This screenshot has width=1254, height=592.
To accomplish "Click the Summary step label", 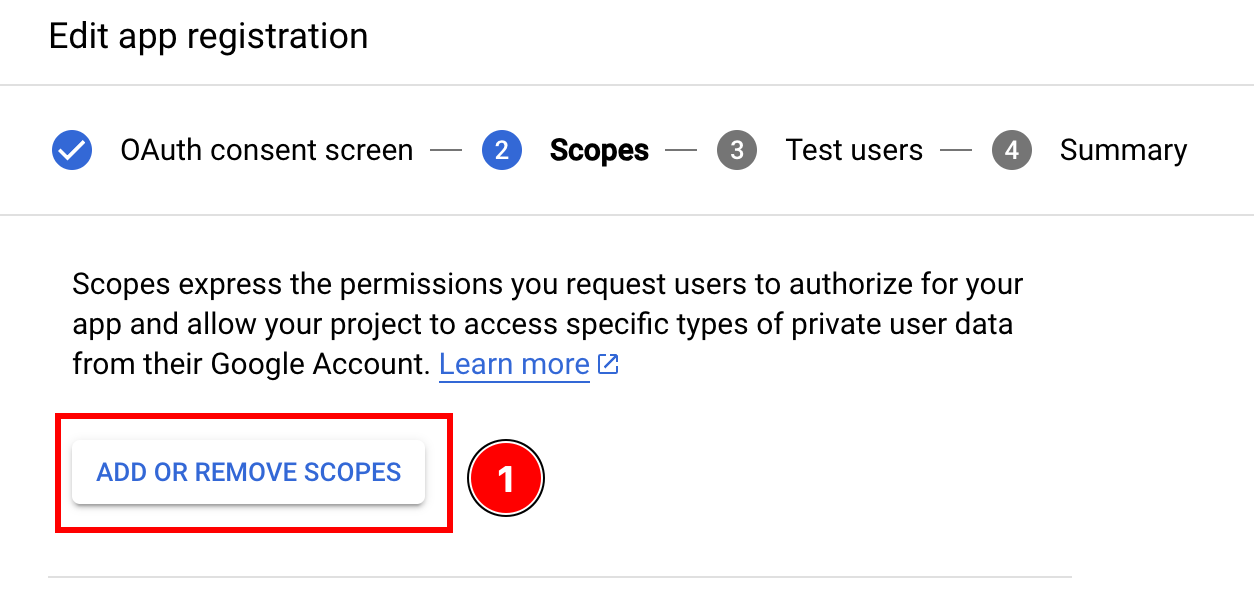I will (x=1122, y=149).
